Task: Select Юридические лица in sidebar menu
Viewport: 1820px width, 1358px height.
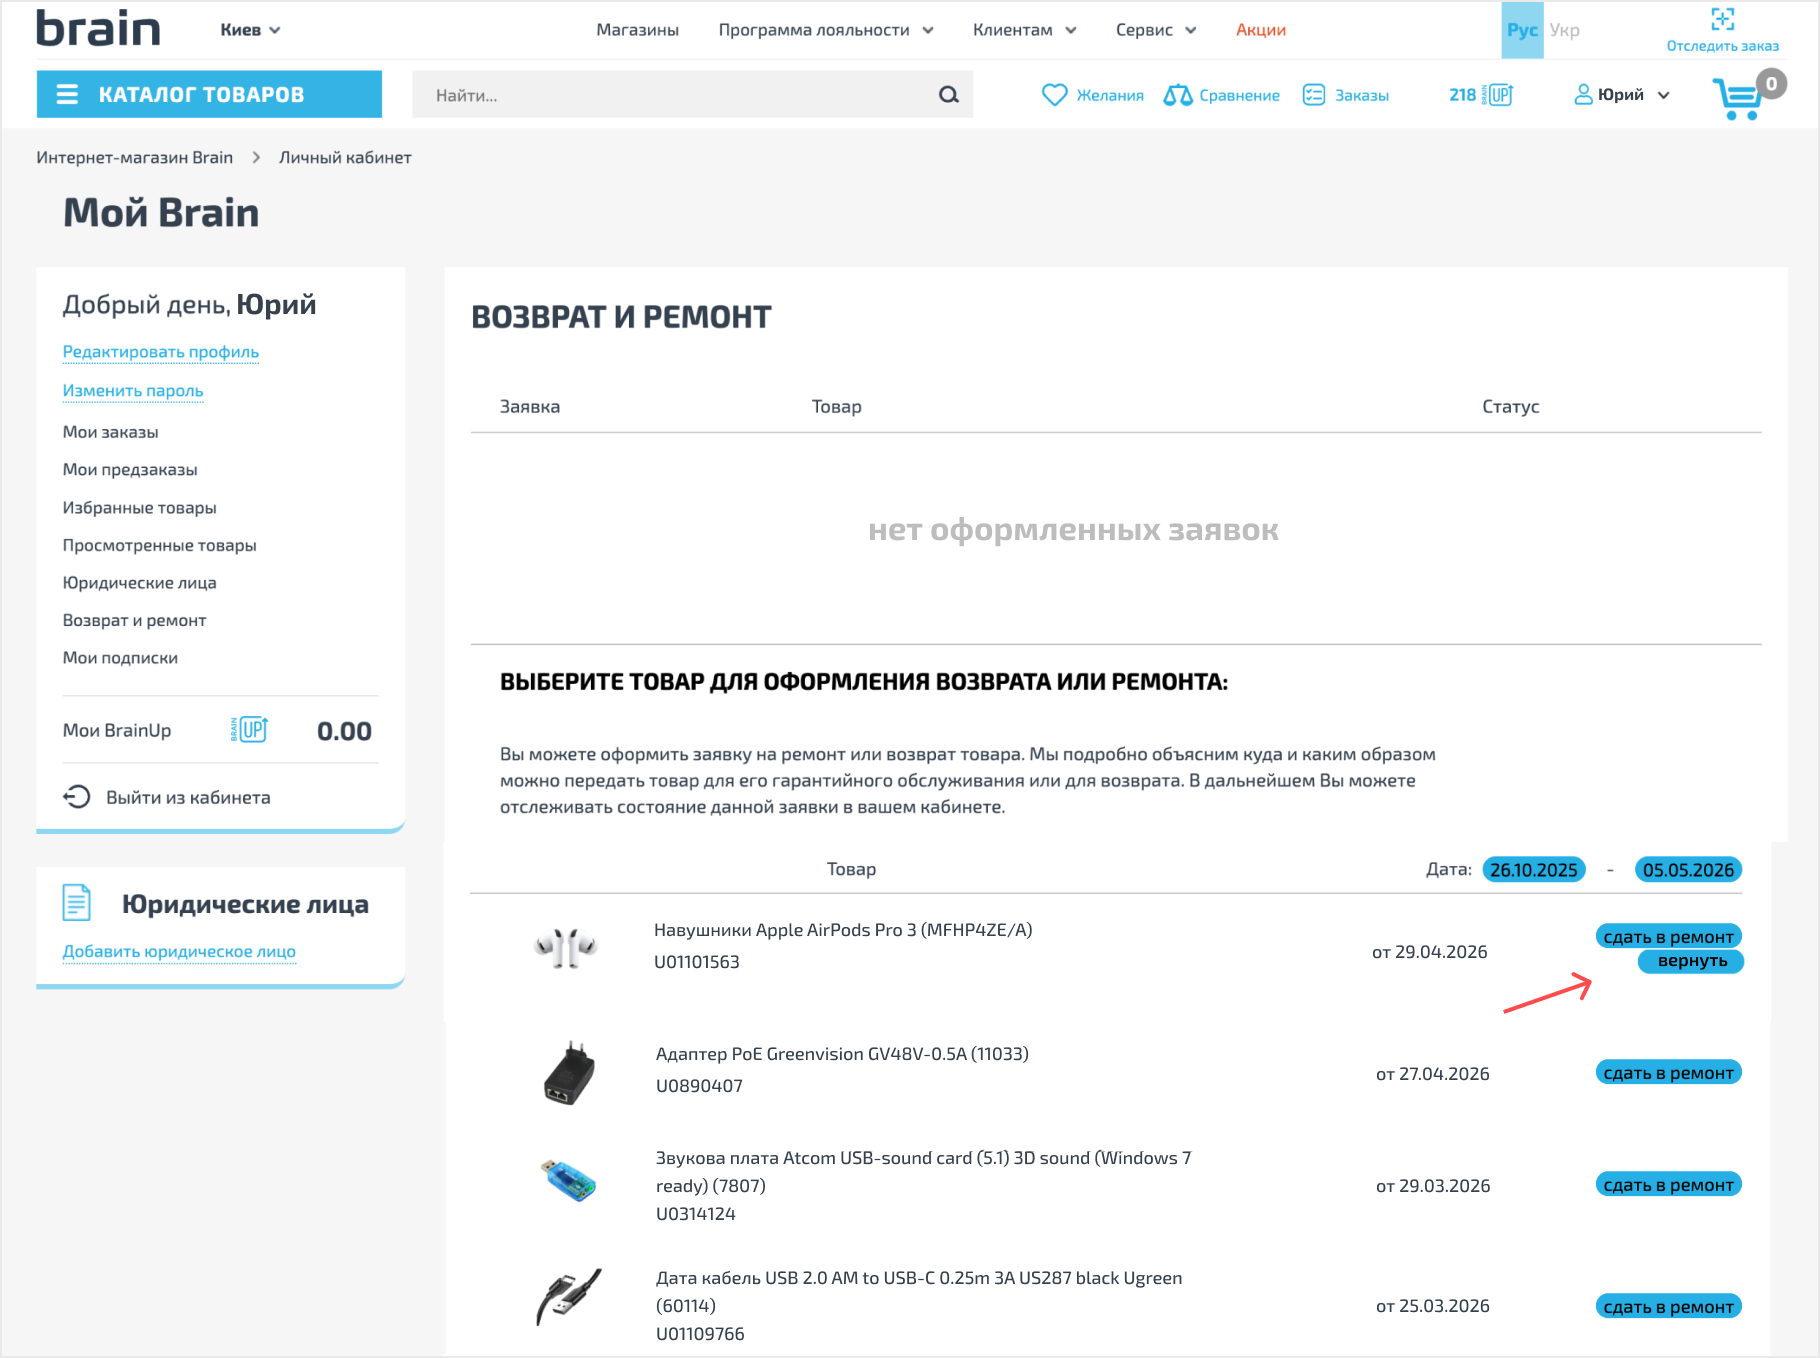Action: tap(139, 582)
